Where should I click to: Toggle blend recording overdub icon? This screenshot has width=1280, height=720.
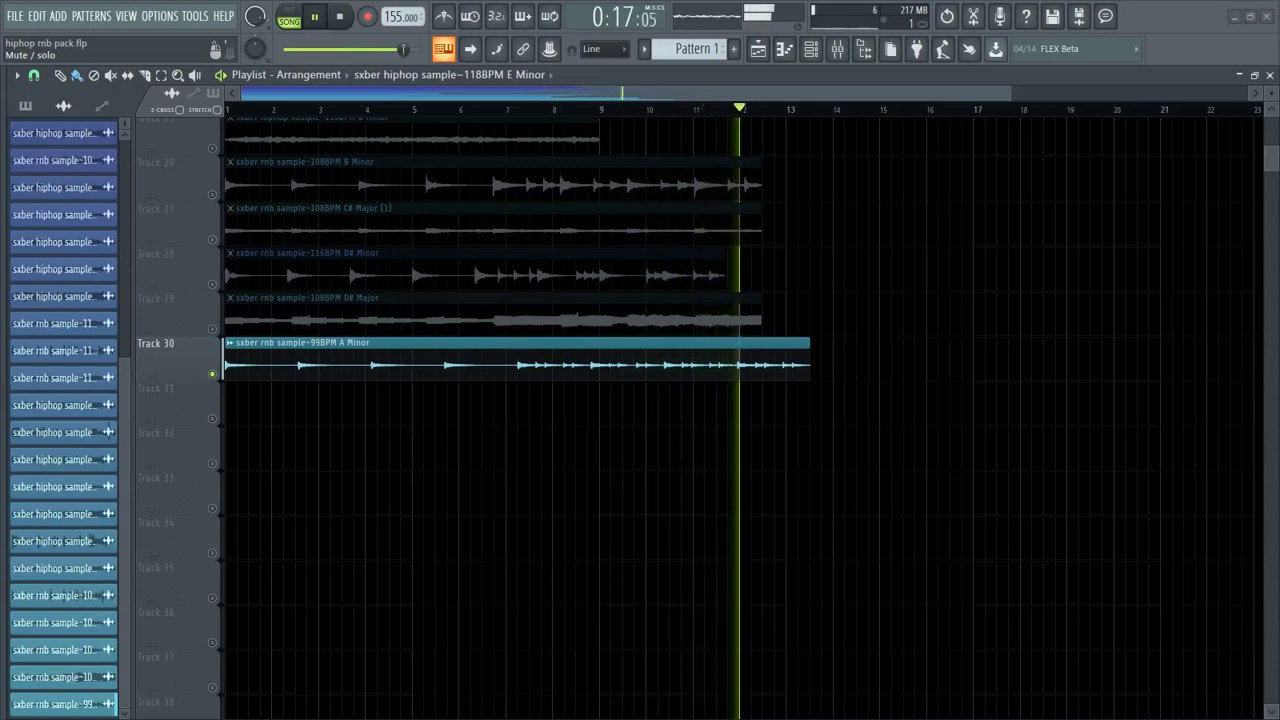point(522,16)
